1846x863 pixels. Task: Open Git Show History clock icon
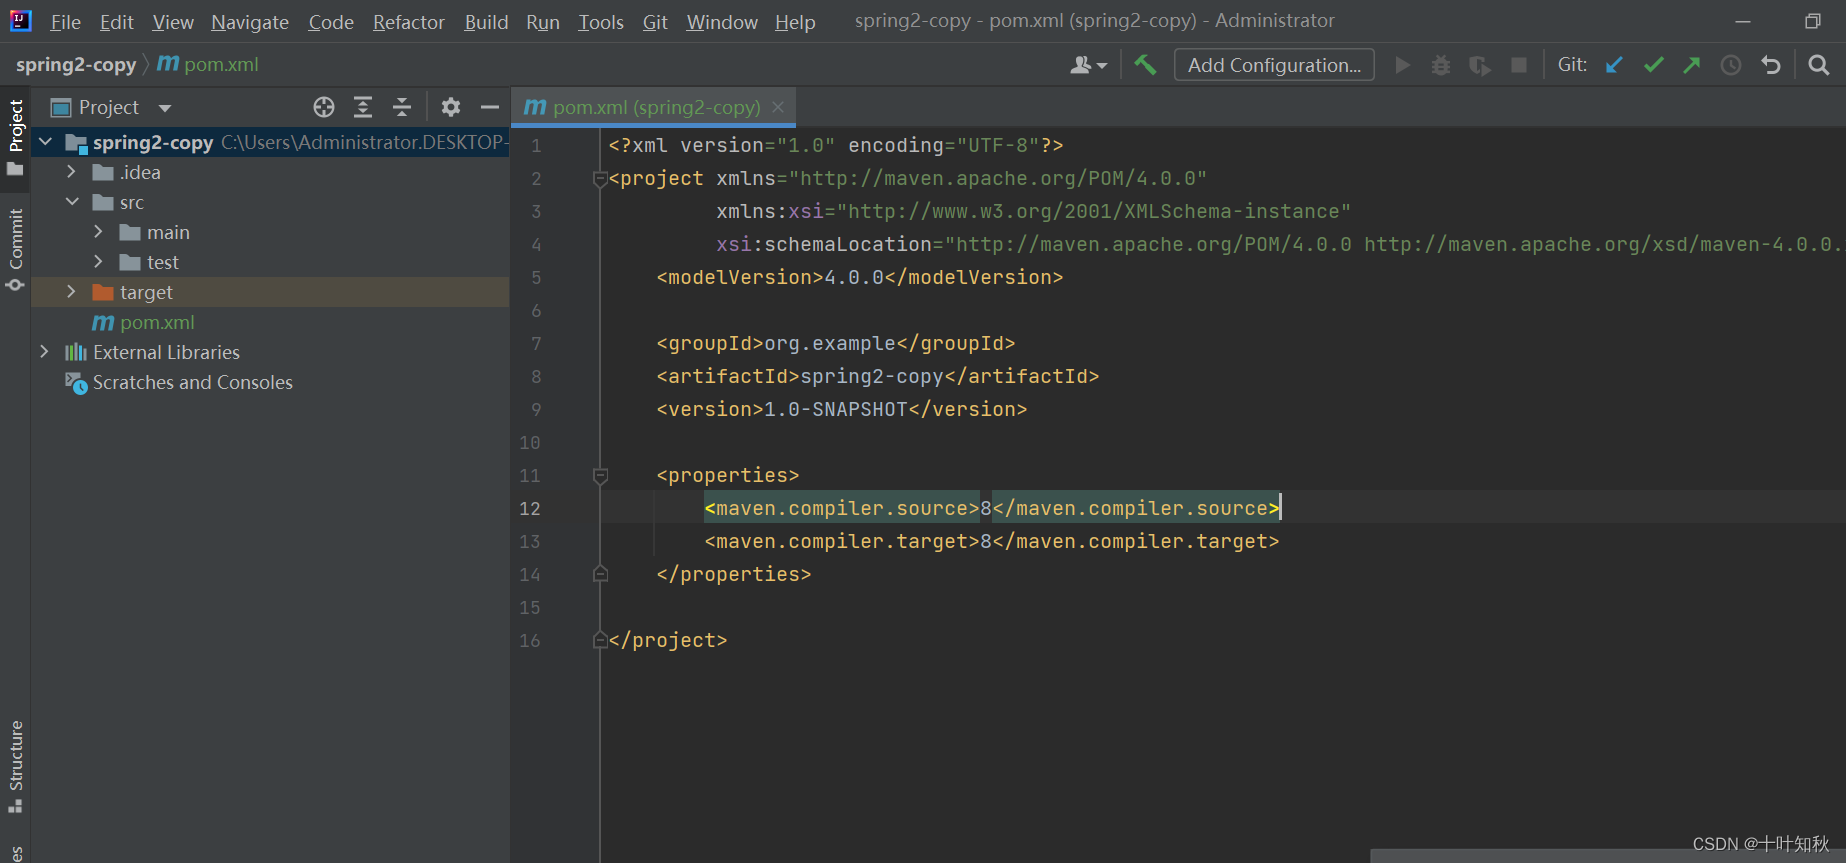1731,65
